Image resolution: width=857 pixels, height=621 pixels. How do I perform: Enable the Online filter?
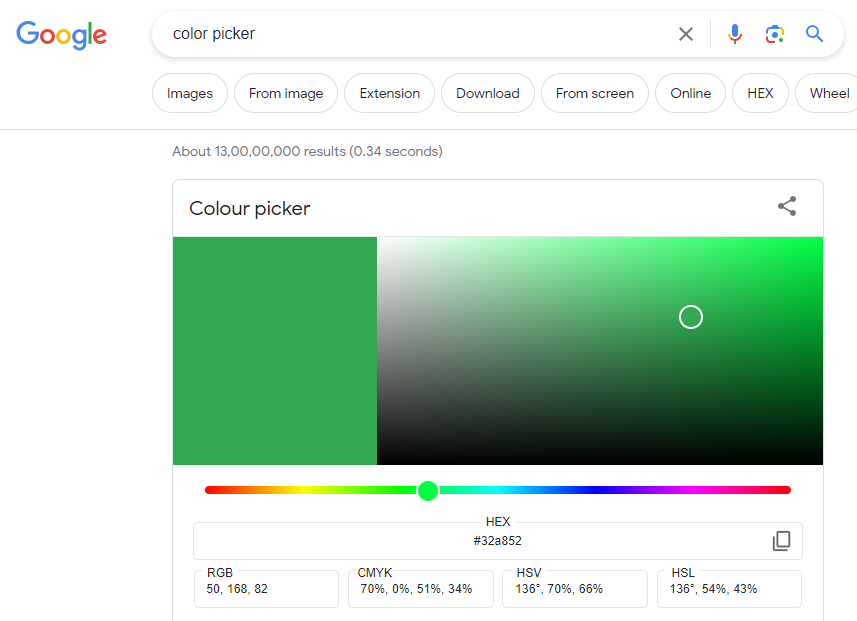point(690,93)
